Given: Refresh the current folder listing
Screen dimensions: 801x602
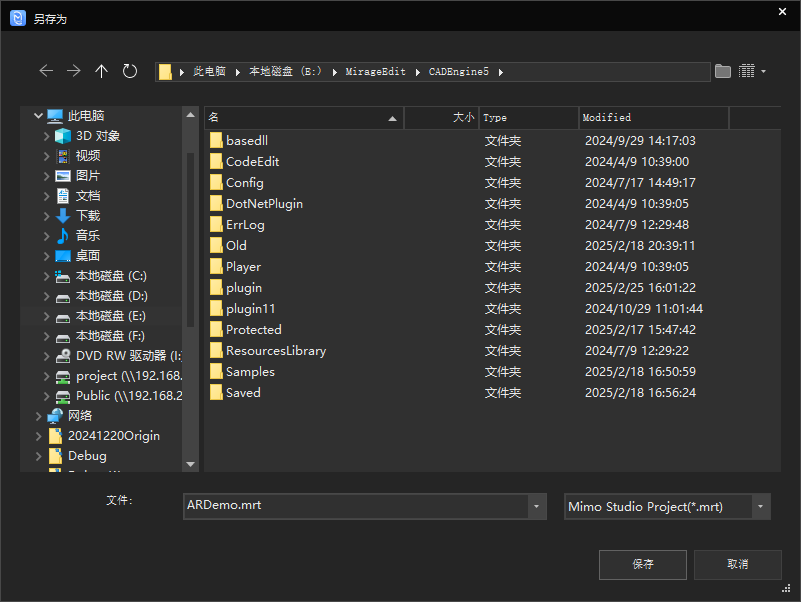Looking at the screenshot, I should (x=130, y=71).
